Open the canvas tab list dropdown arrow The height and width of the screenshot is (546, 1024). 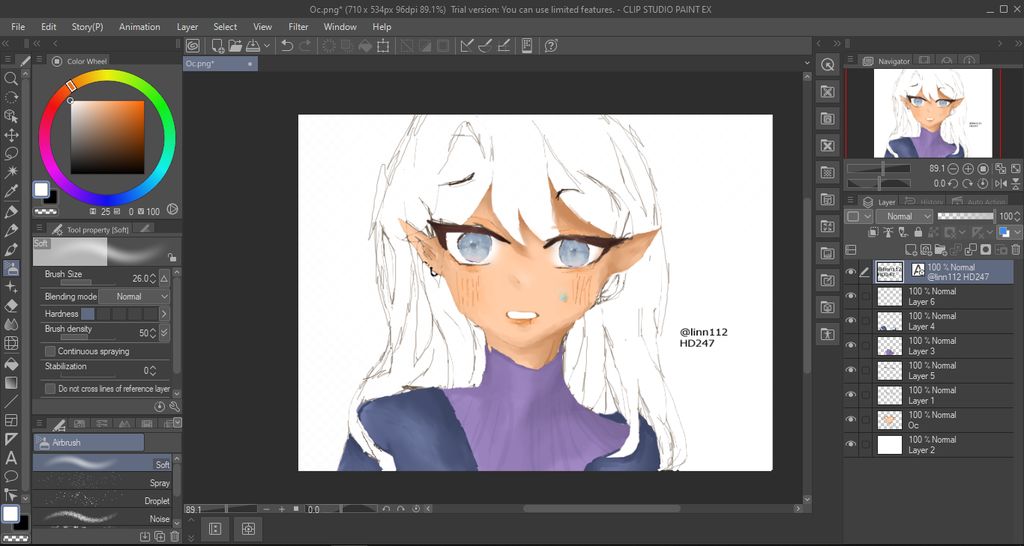(x=807, y=63)
